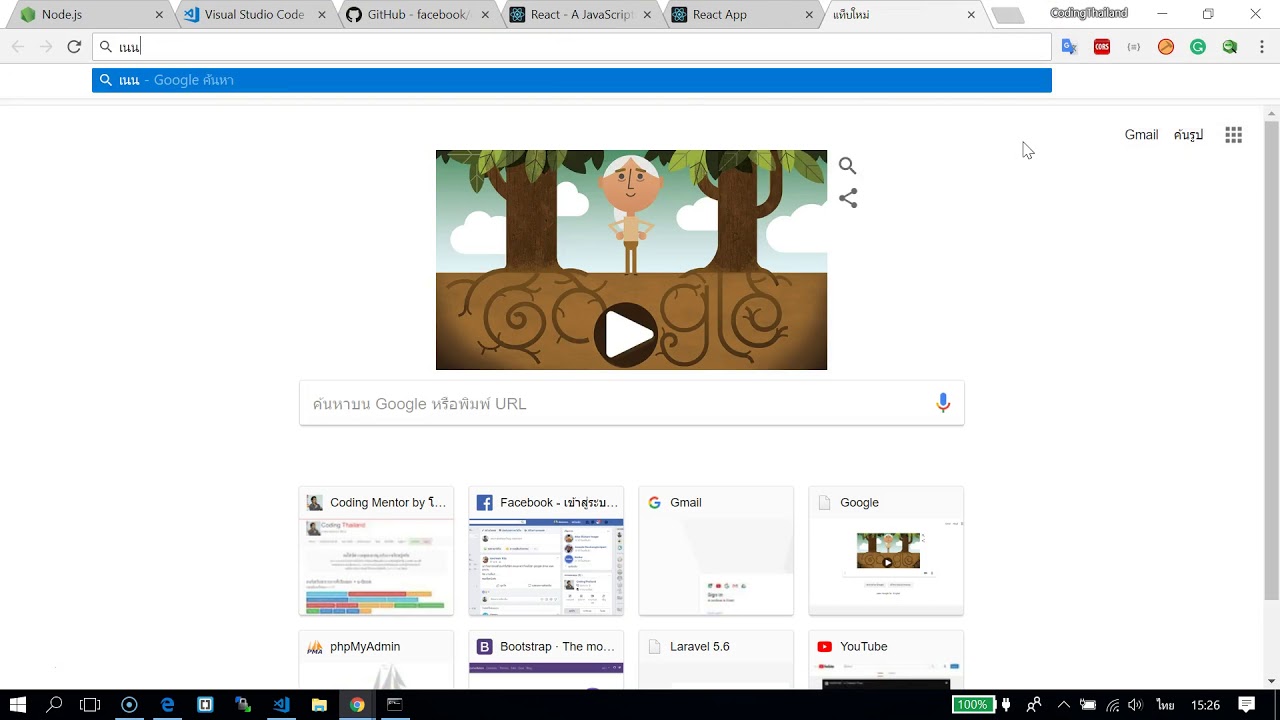Show hidden system tray icons
The width and height of the screenshot is (1280, 720).
1064,705
